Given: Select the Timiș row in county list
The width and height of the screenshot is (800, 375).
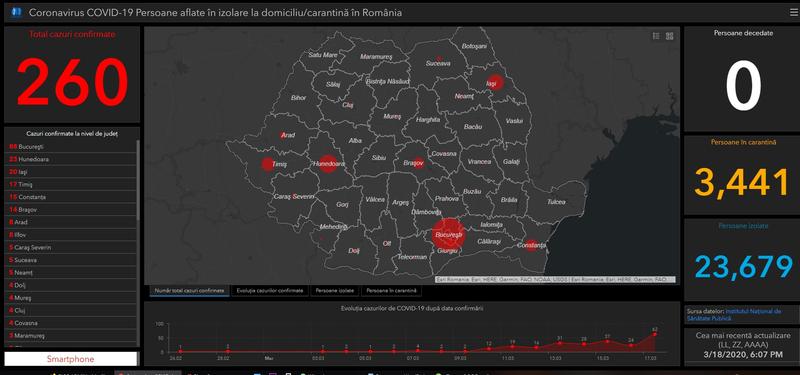Looking at the screenshot, I should (x=70, y=184).
